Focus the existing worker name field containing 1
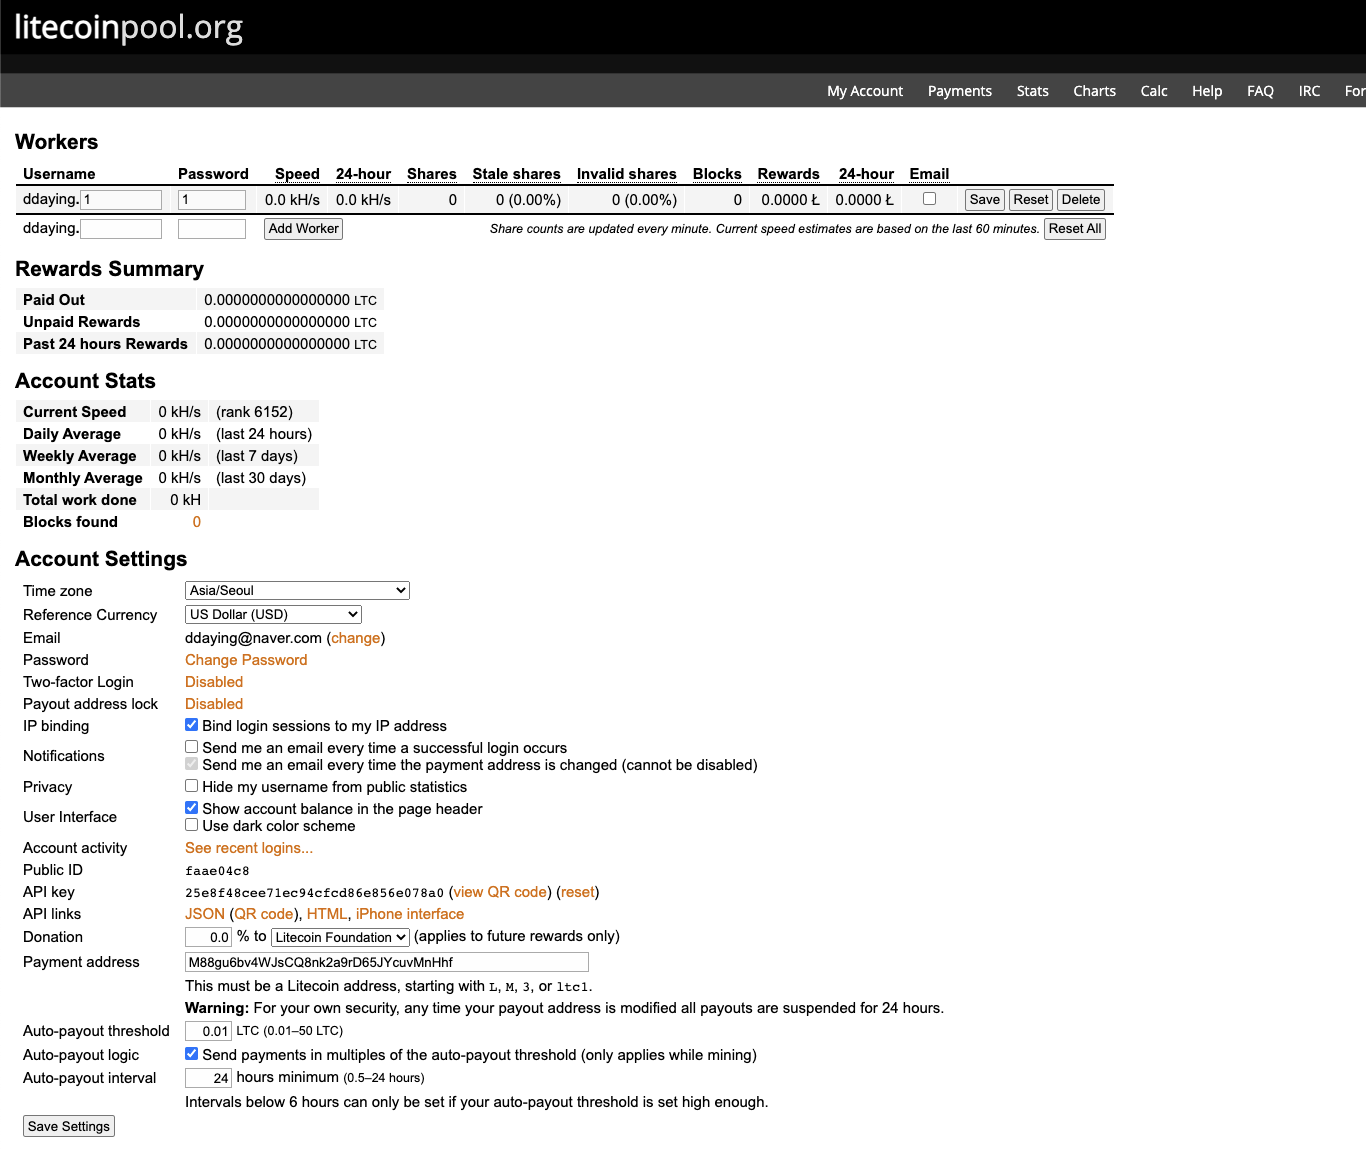Viewport: 1366px width, 1149px height. pos(121,200)
